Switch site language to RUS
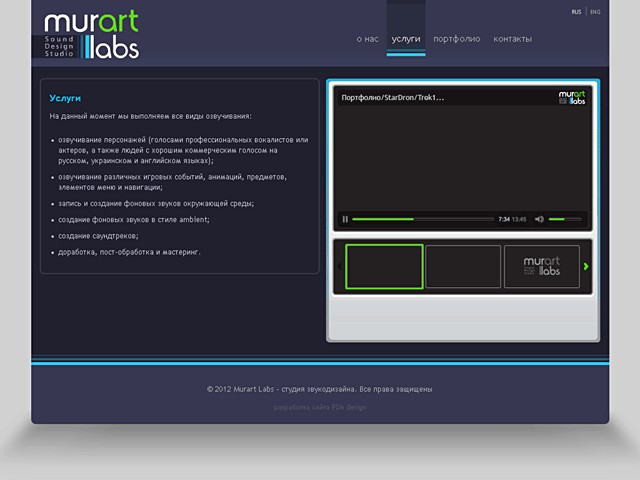This screenshot has height=480, width=640. 576,12
